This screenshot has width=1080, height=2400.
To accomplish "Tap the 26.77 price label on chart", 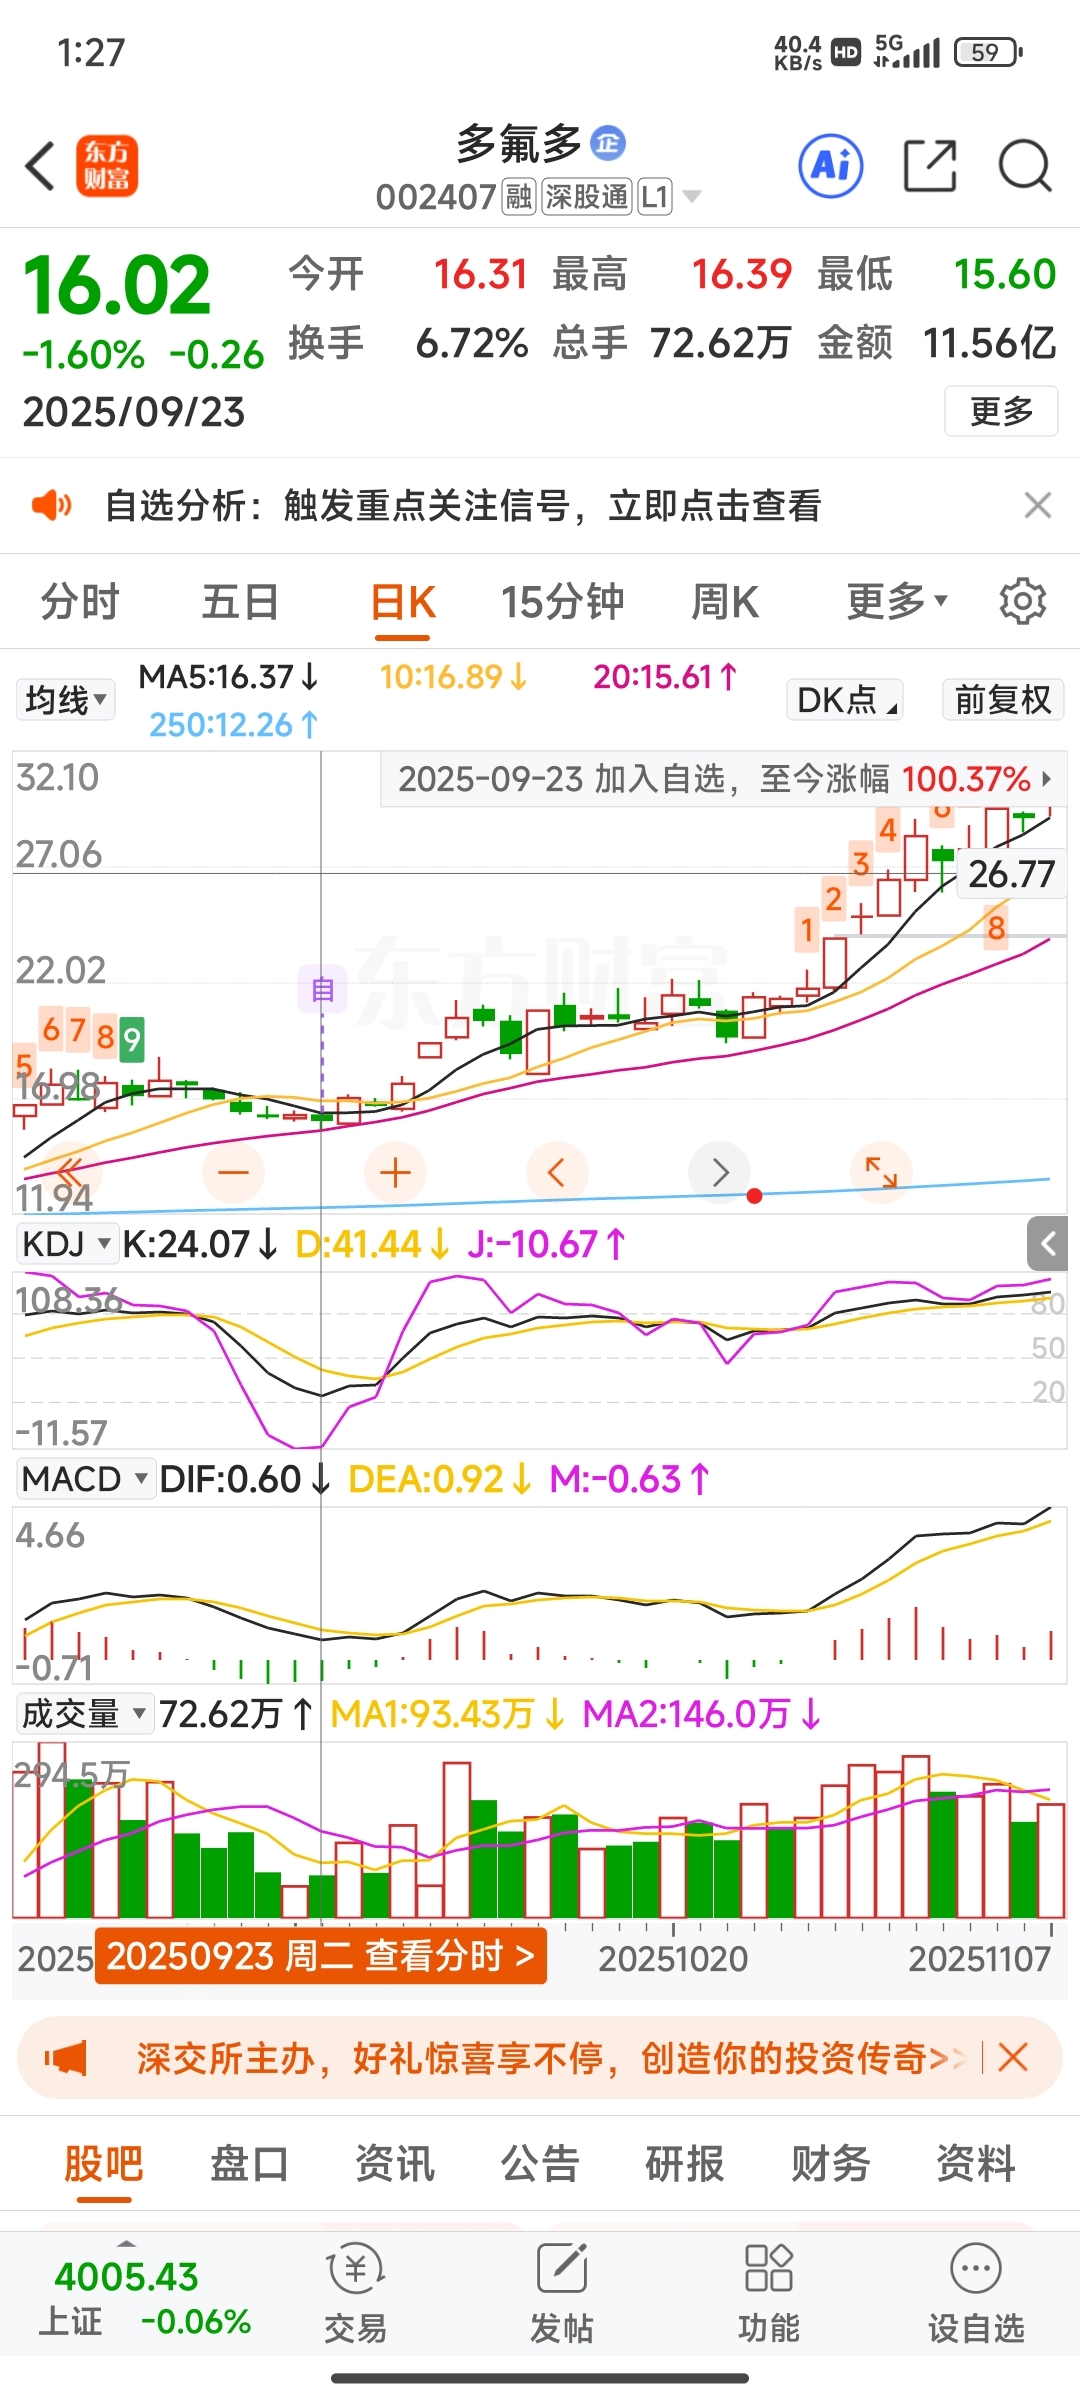I will coord(1012,874).
